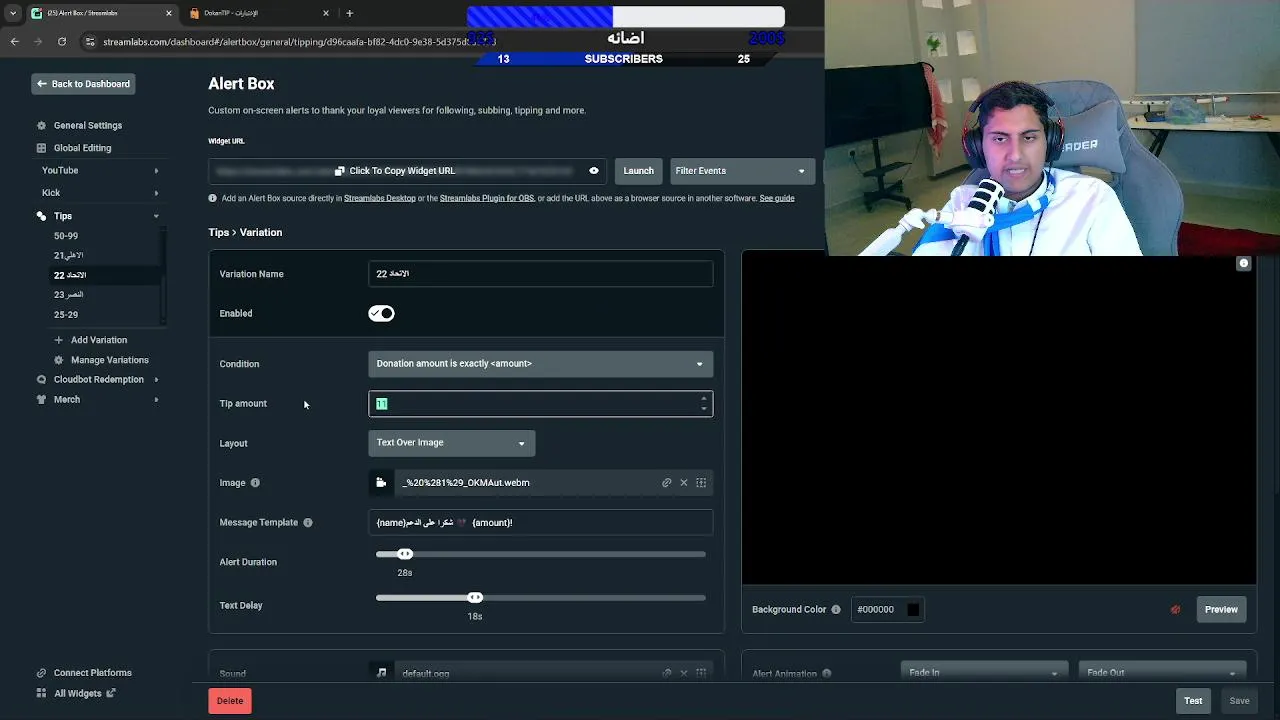Click the Background Color info icon
Screen dimensions: 1280x720
pyautogui.click(x=836, y=610)
